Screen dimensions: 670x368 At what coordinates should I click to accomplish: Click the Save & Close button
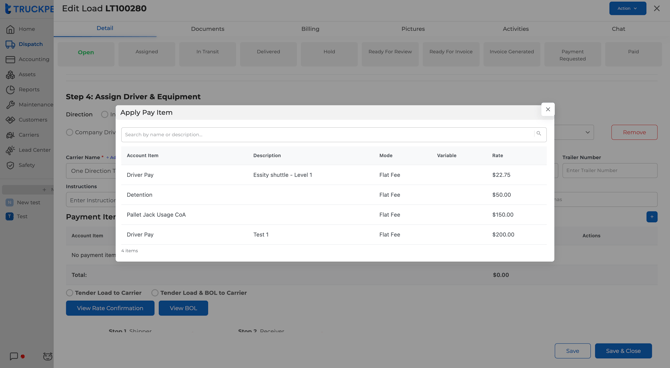pyautogui.click(x=623, y=351)
